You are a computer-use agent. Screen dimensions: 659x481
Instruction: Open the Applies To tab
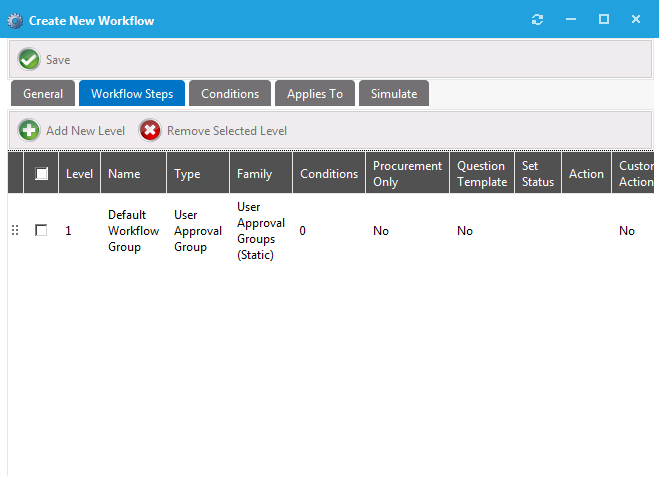315,94
